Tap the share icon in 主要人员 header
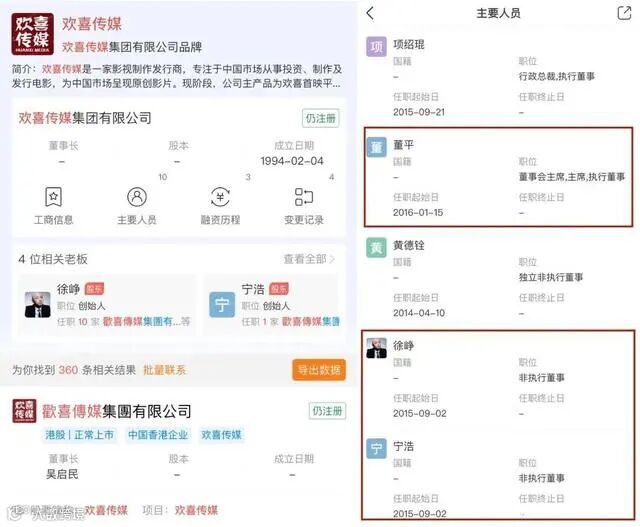 [624, 13]
